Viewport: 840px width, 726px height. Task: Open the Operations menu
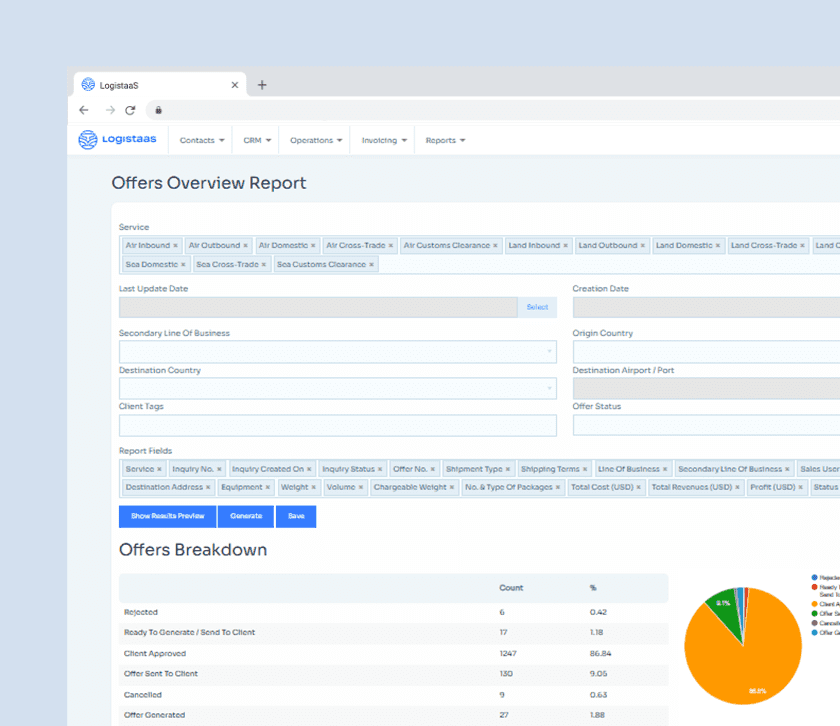click(315, 140)
